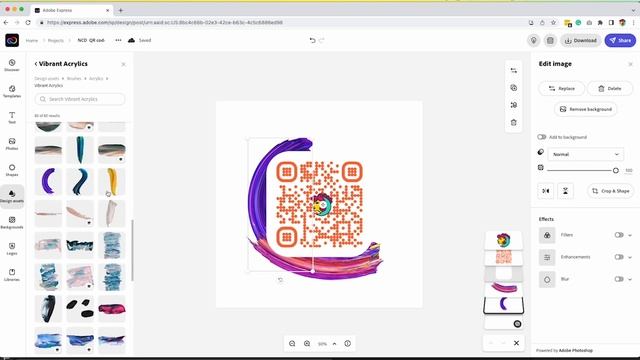Open the Photos sidebar section
The width and height of the screenshot is (640, 360).
(x=12, y=144)
